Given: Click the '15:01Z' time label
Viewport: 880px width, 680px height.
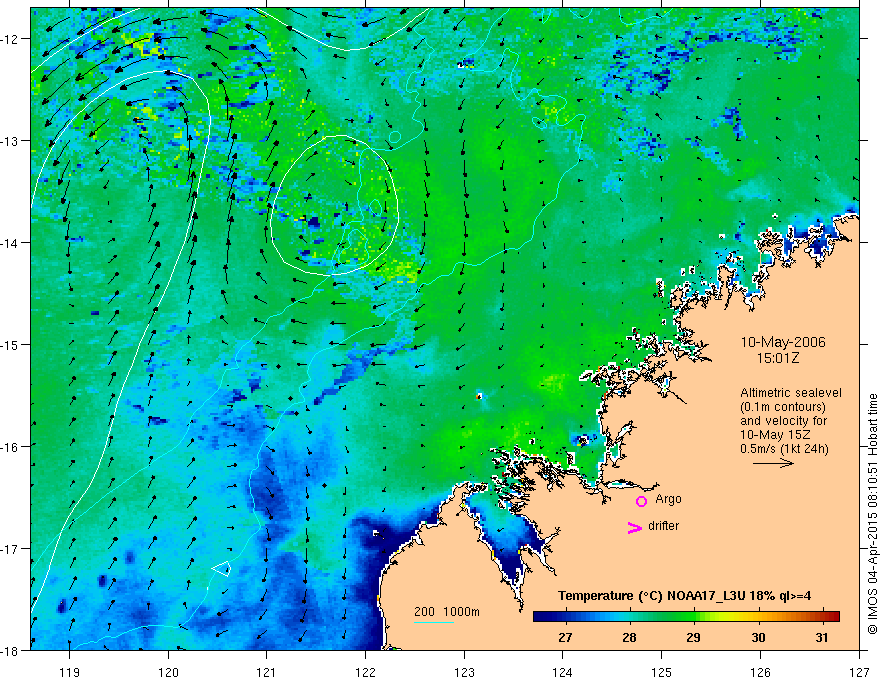Looking at the screenshot, I should tap(777, 358).
